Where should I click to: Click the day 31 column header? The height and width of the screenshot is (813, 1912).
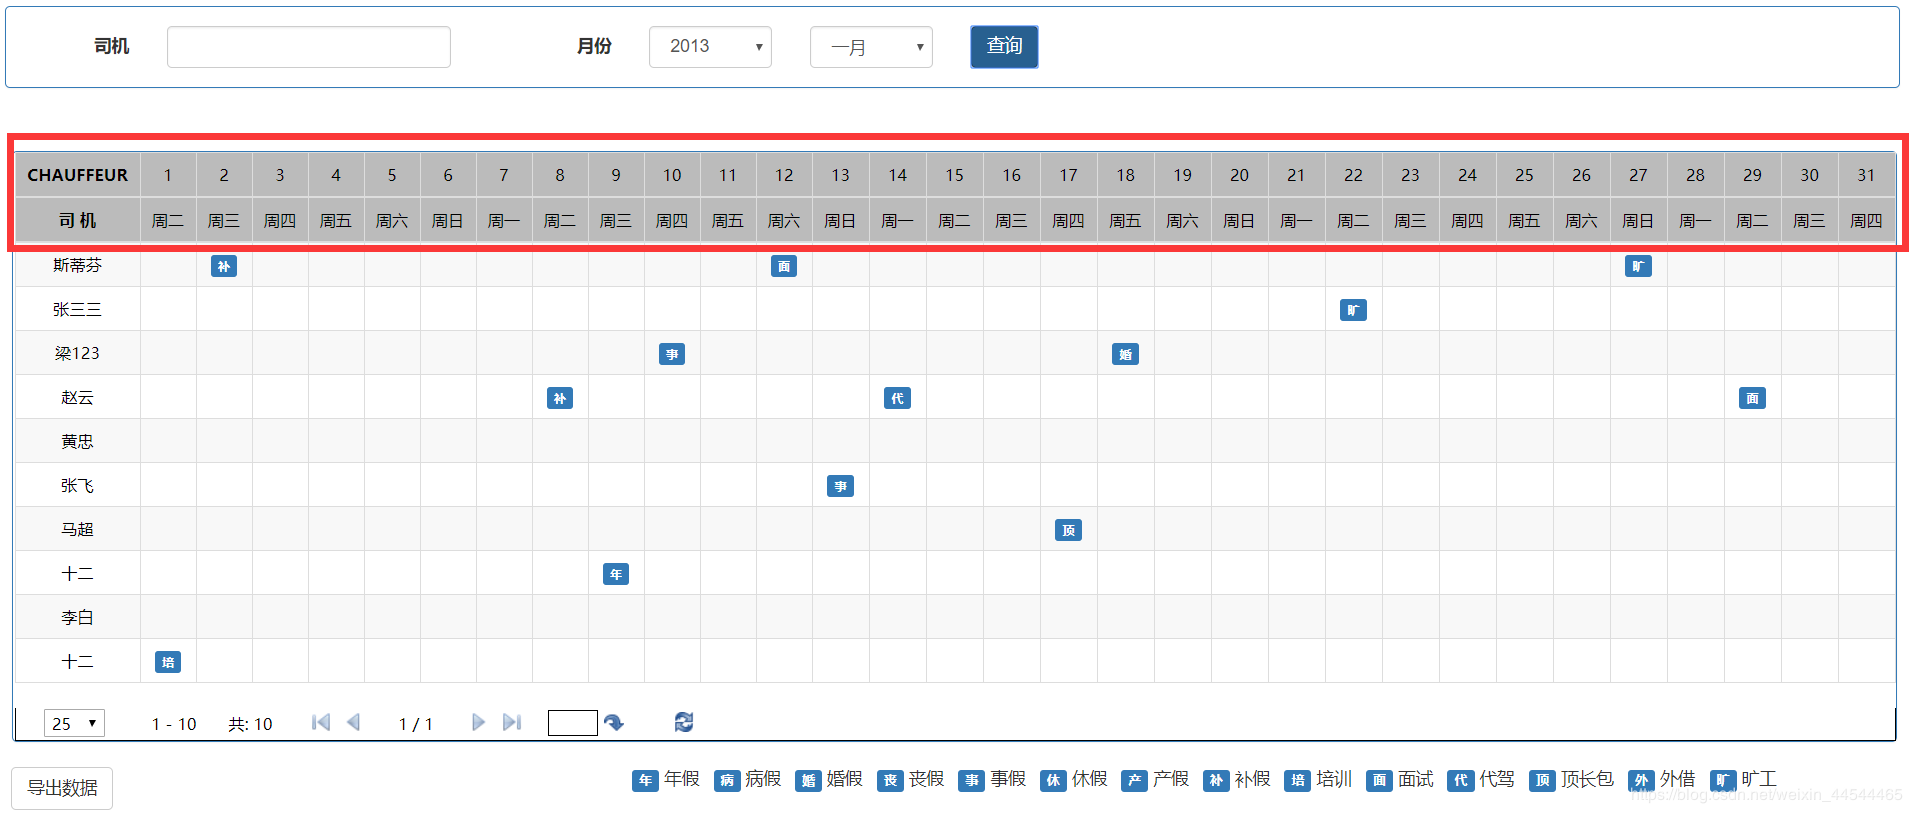coord(1866,175)
